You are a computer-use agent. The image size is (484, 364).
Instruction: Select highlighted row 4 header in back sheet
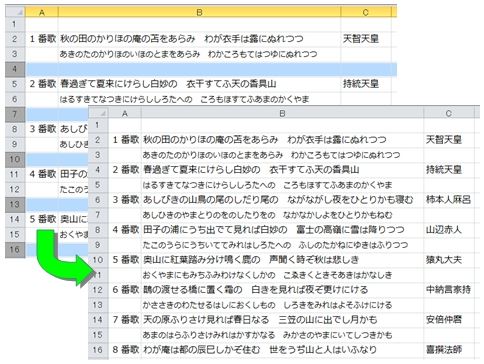pyautogui.click(x=15, y=69)
